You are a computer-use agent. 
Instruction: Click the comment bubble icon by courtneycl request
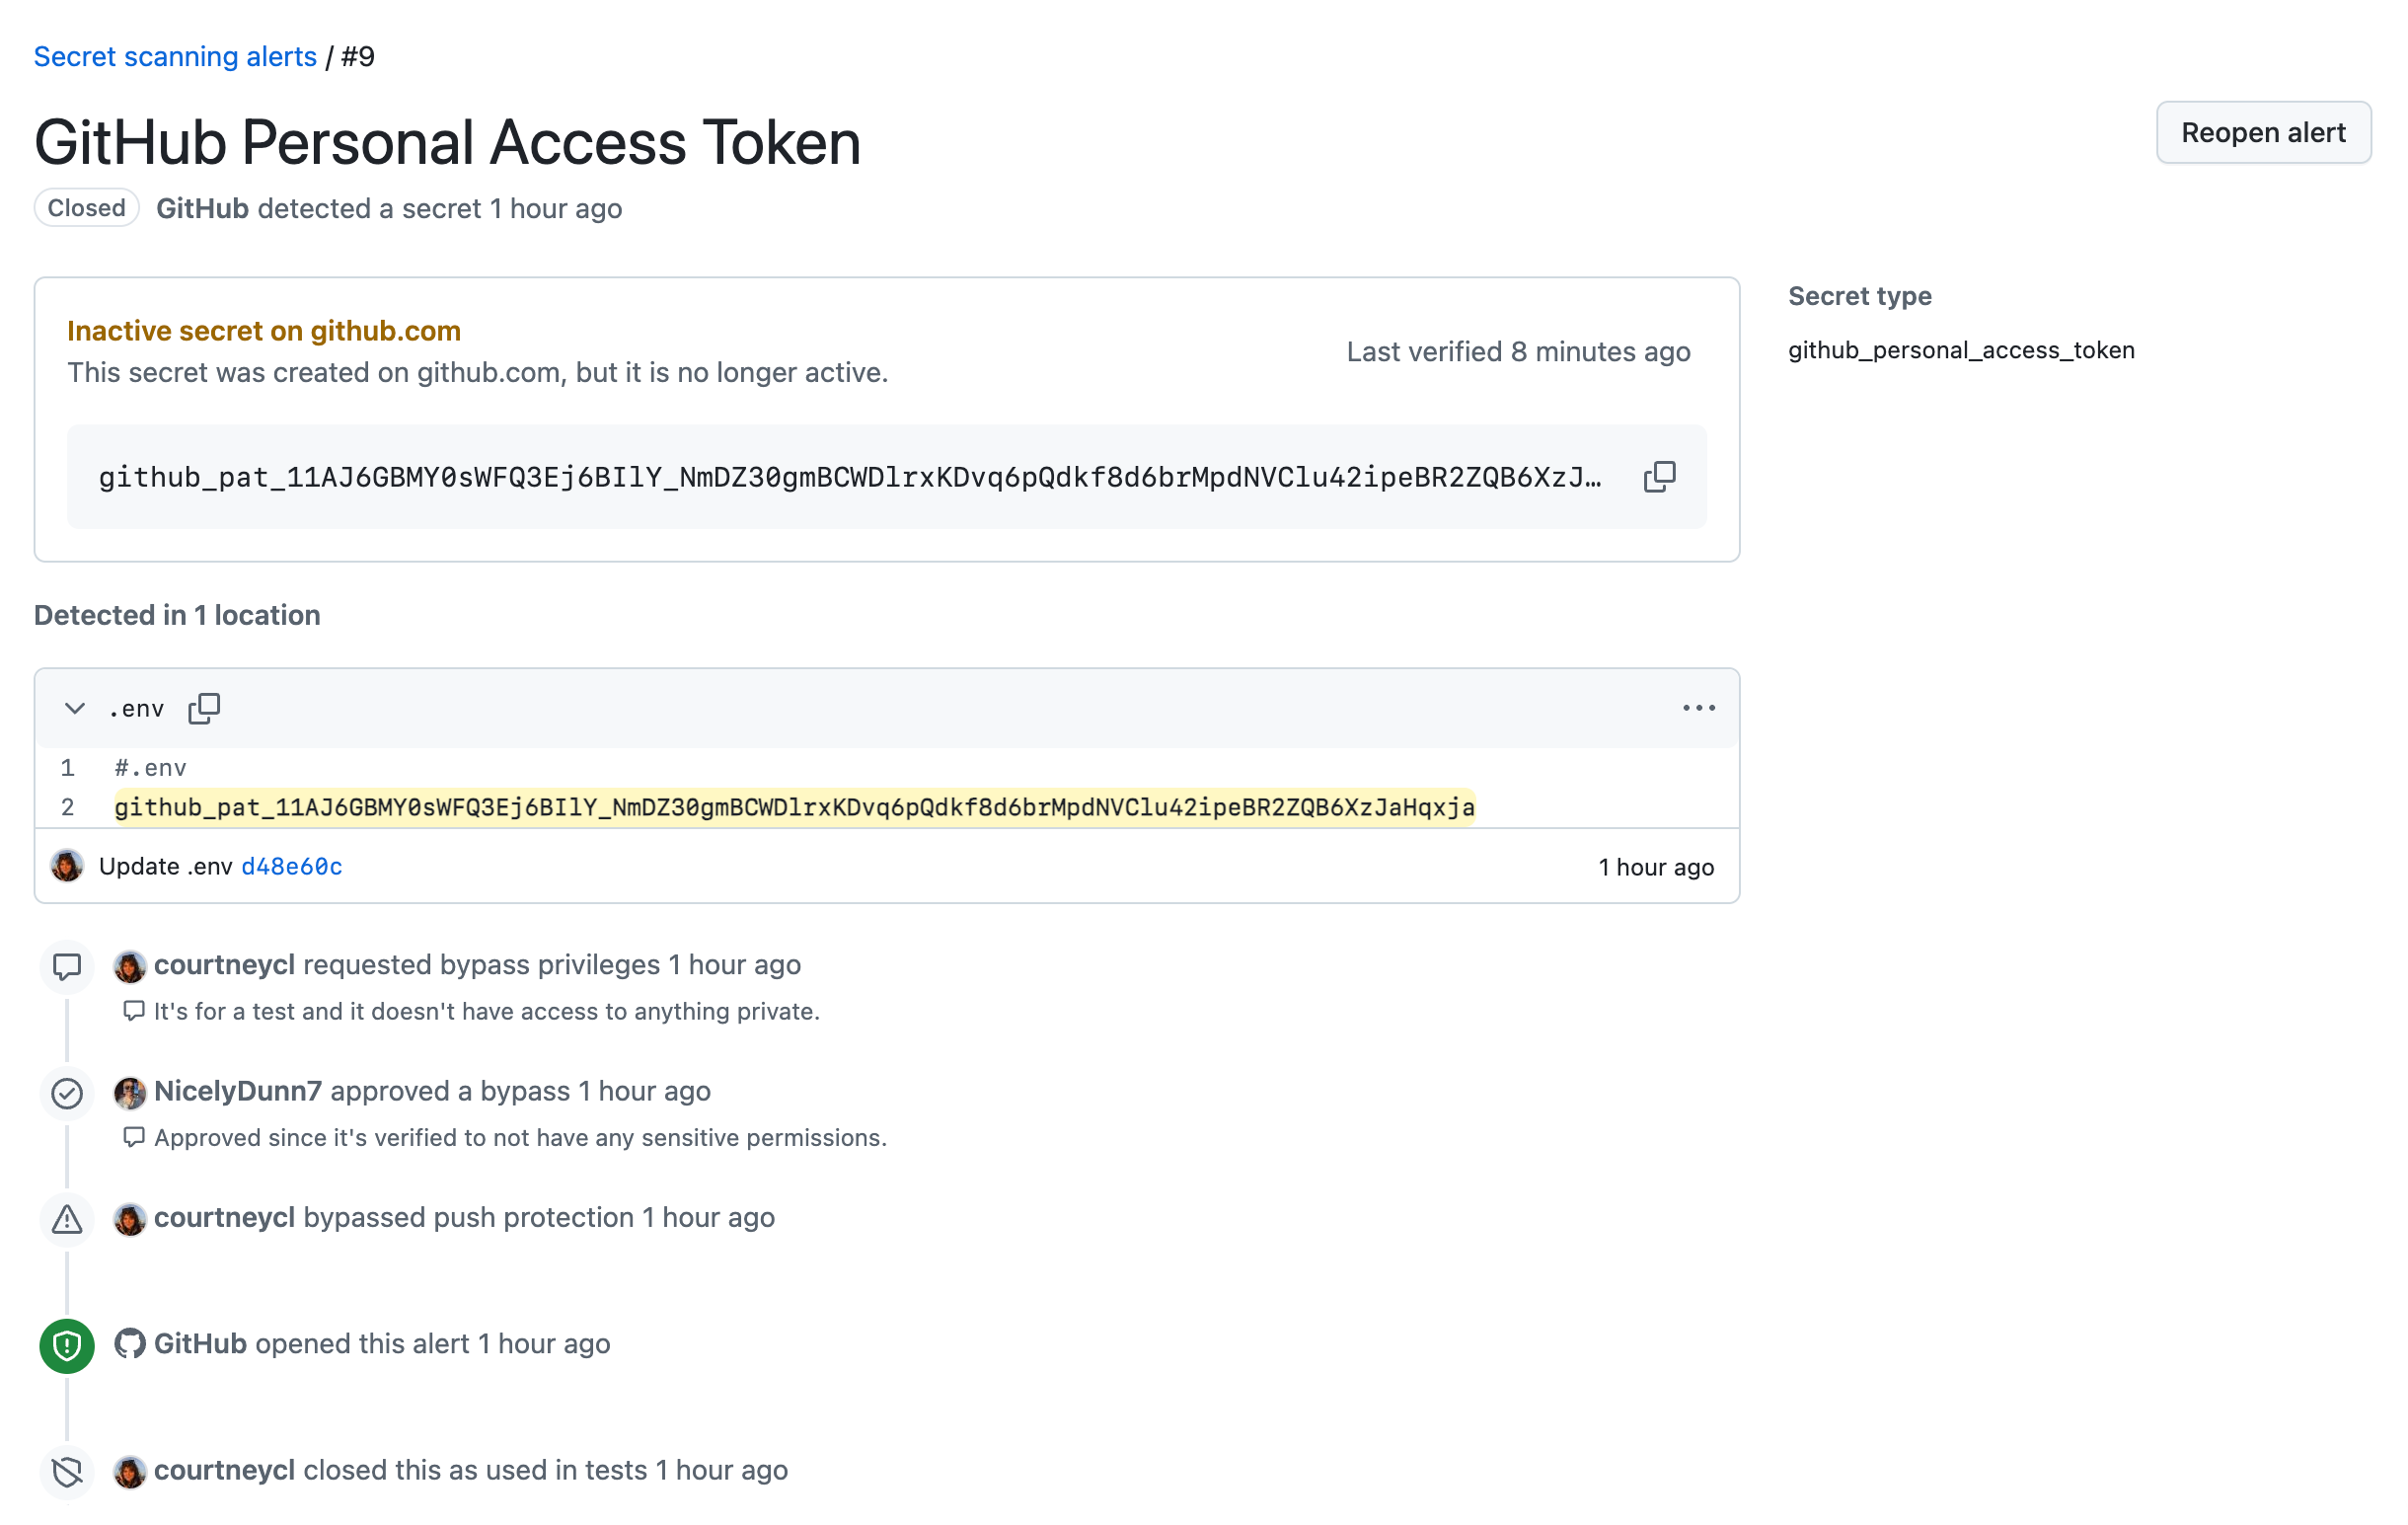[x=68, y=963]
